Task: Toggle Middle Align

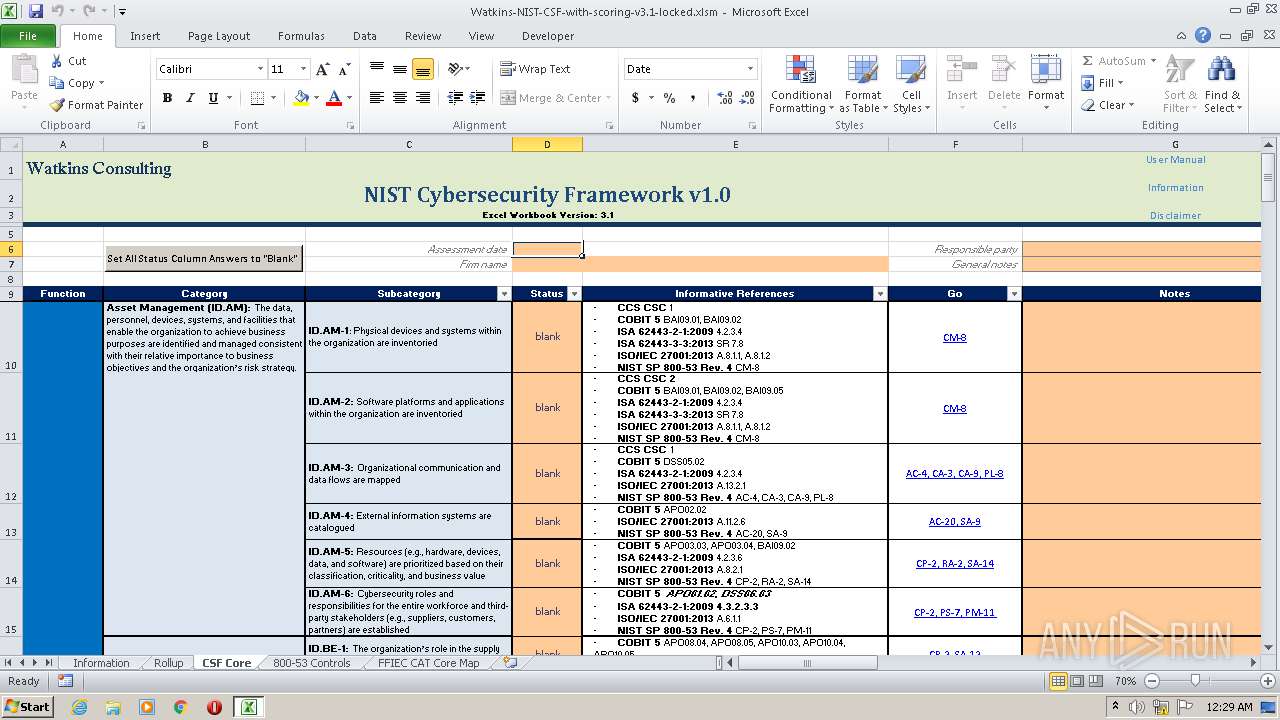Action: (400, 69)
